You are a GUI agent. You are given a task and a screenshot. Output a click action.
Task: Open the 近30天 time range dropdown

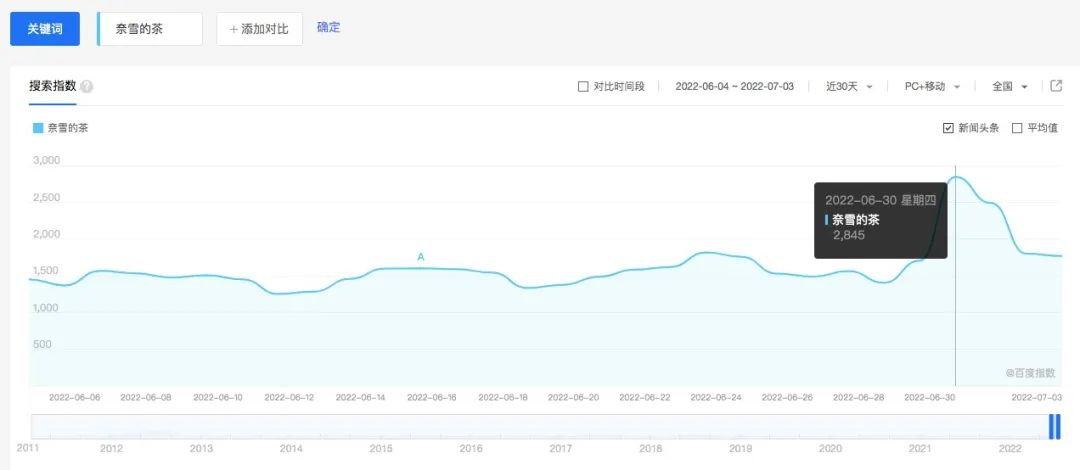pos(849,87)
